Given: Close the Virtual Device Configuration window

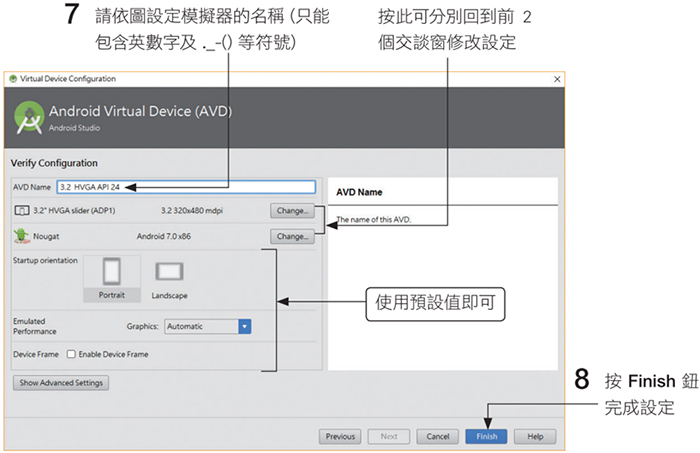Looking at the screenshot, I should pos(557,79).
